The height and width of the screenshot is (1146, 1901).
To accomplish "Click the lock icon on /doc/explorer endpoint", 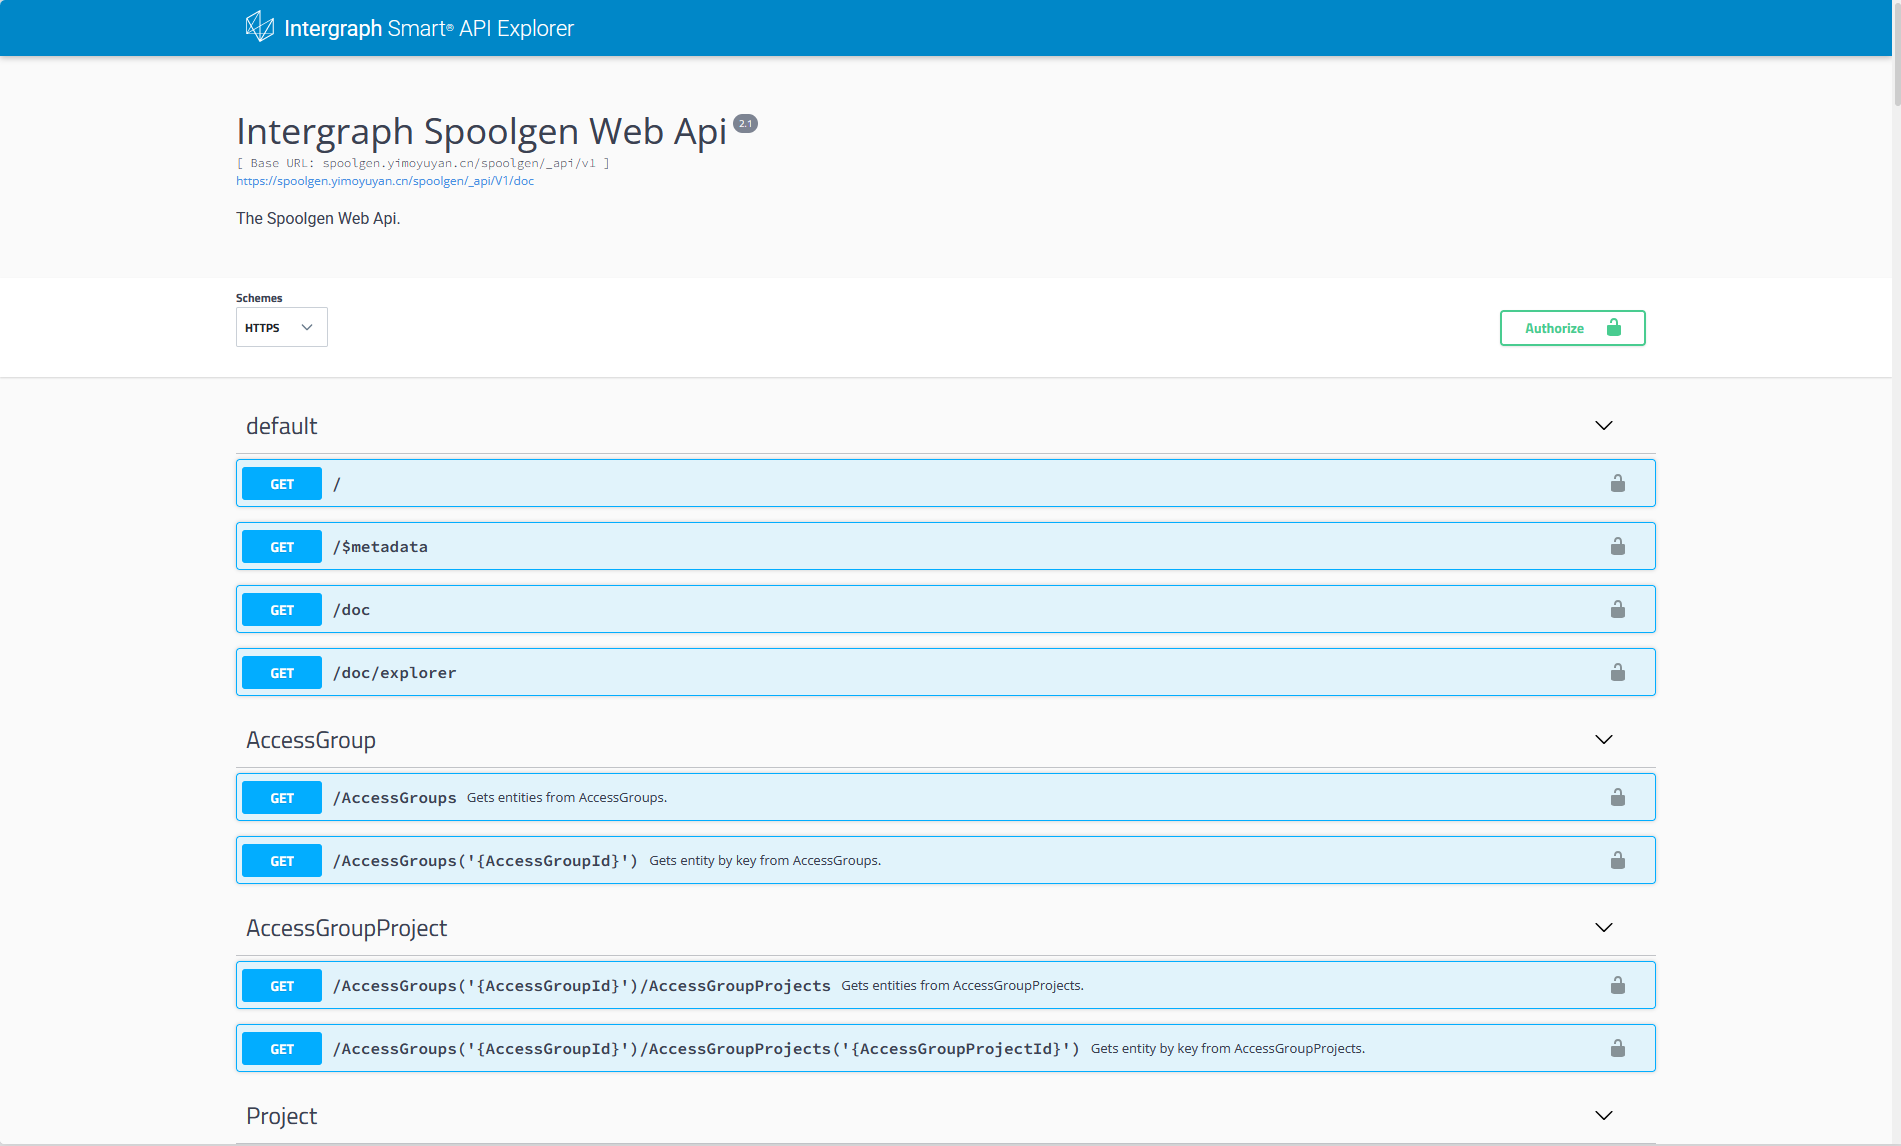I will [x=1617, y=673].
